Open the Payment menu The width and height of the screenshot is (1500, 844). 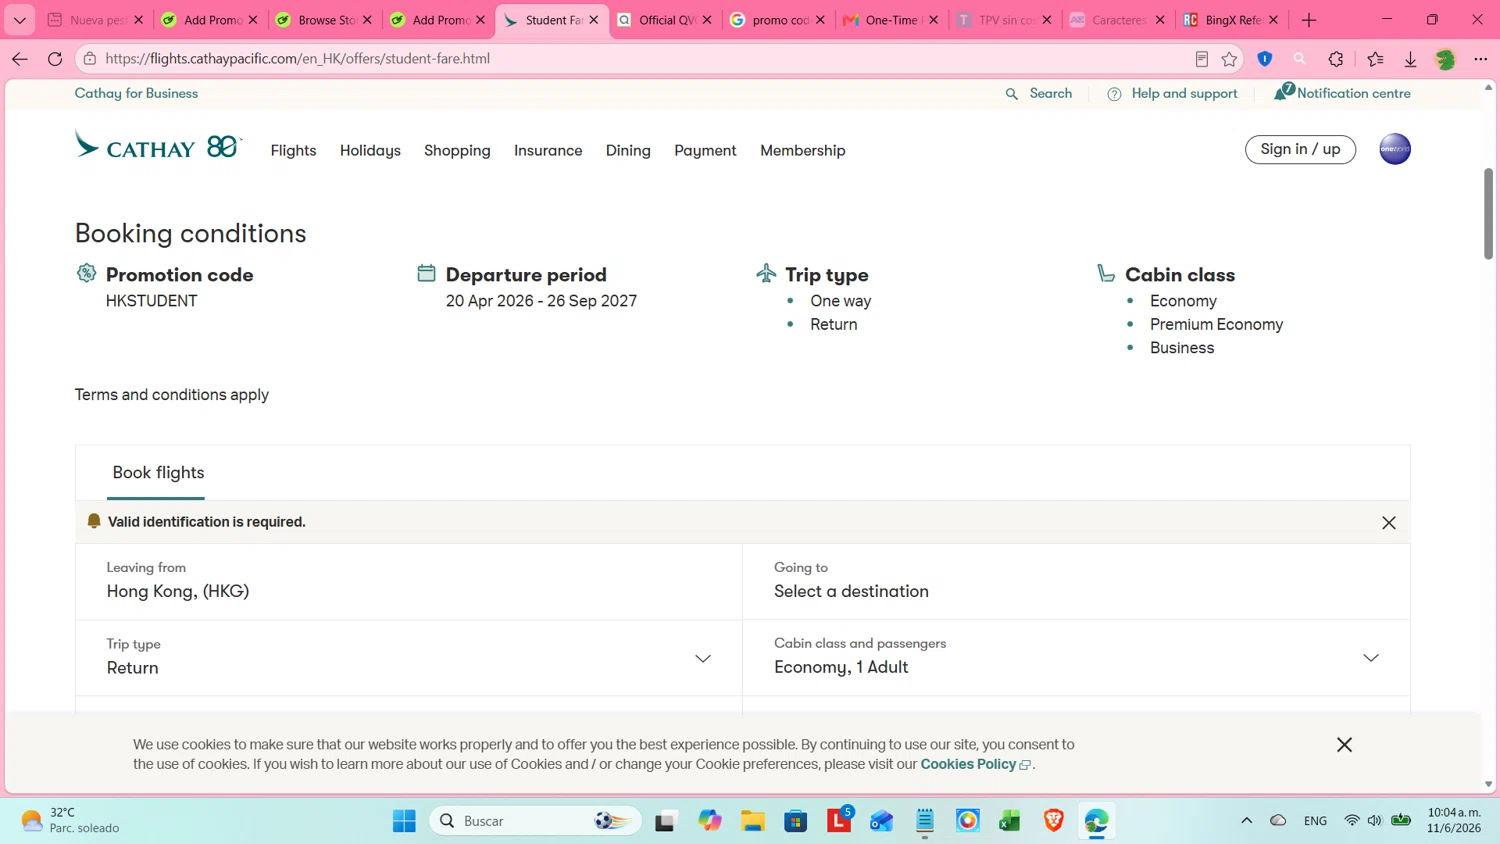click(x=705, y=150)
